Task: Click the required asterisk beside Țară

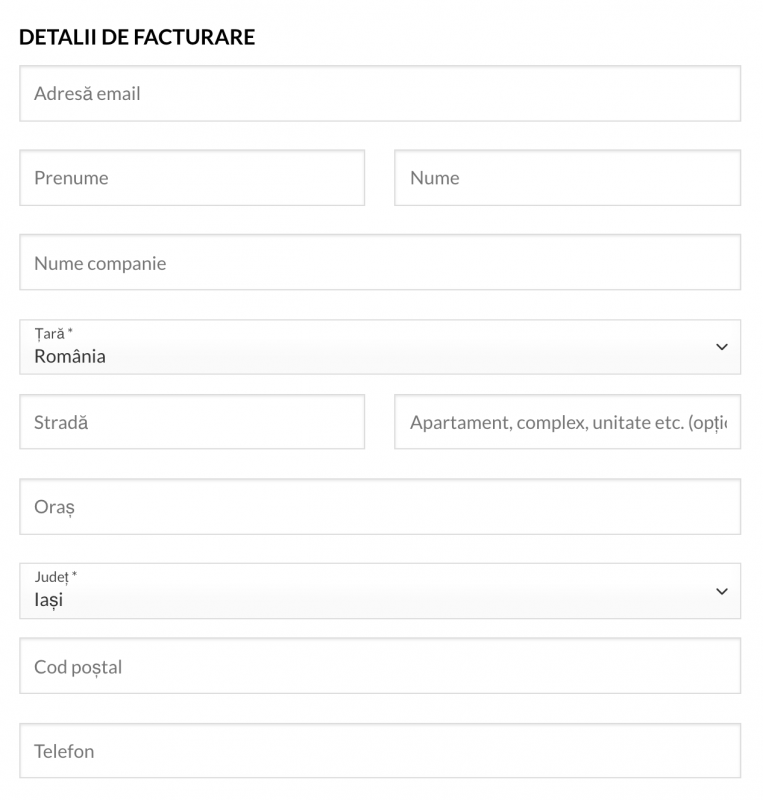Action: tap(70, 332)
